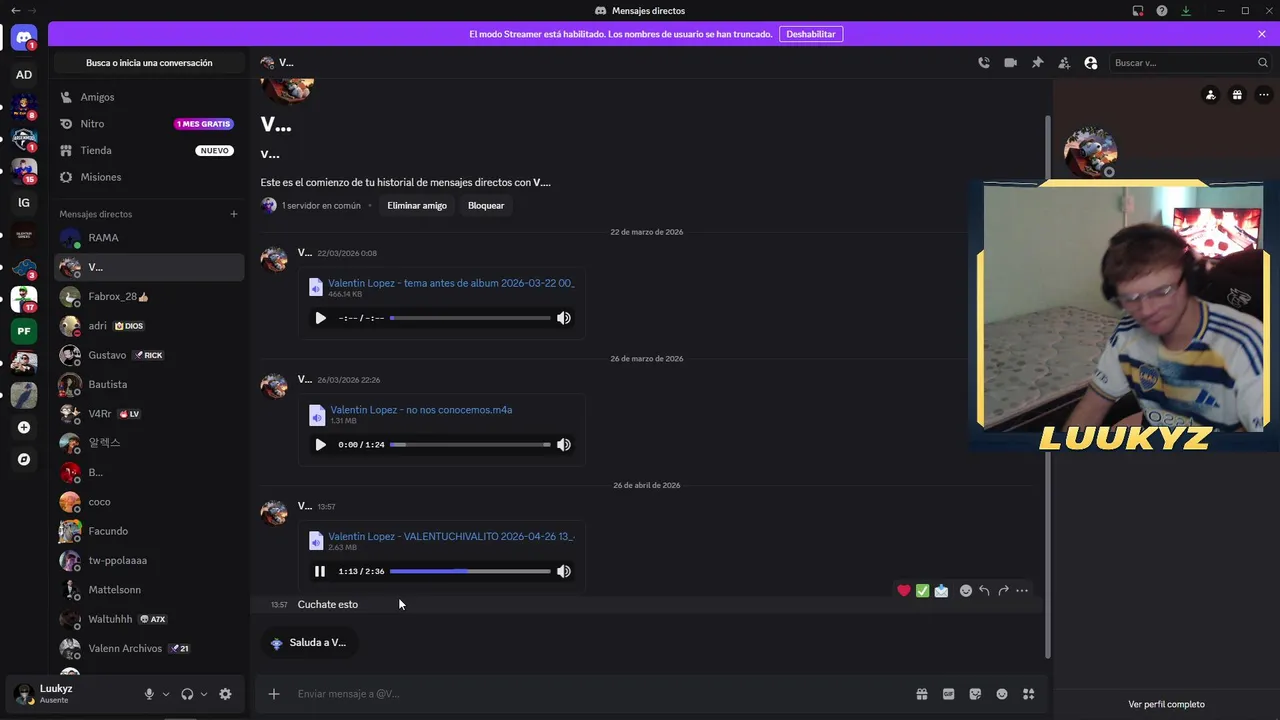Image resolution: width=1280 pixels, height=720 pixels.
Task: Open the DM with Fabrox_28
Action: [149, 296]
